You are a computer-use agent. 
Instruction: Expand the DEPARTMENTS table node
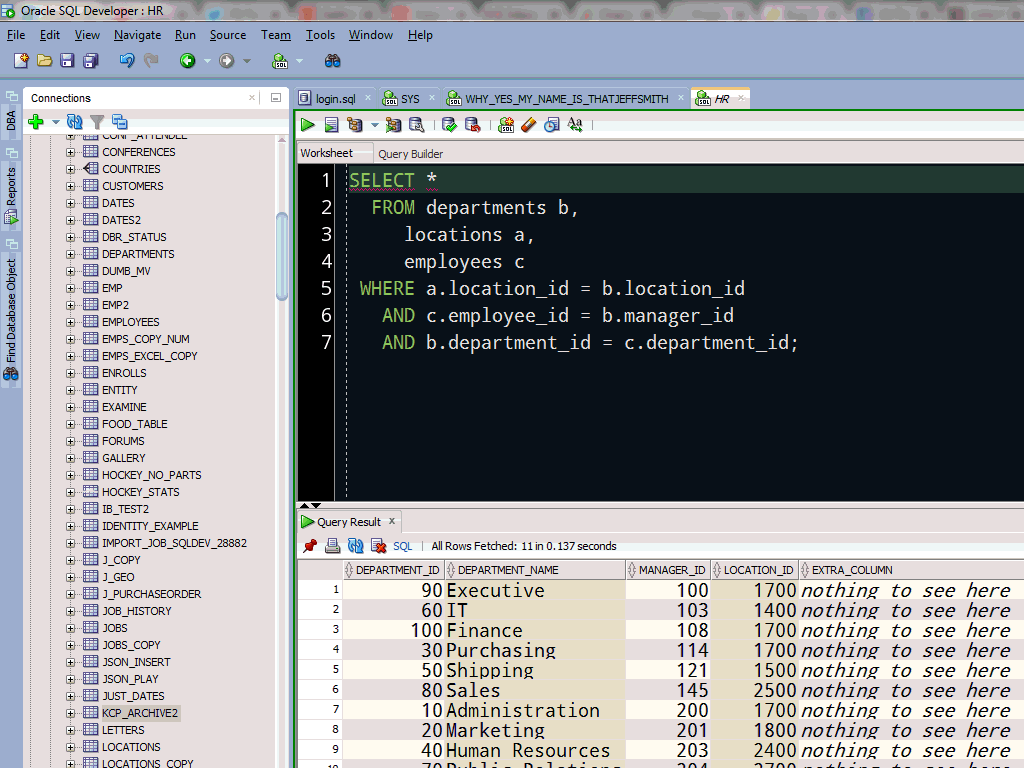coord(71,254)
